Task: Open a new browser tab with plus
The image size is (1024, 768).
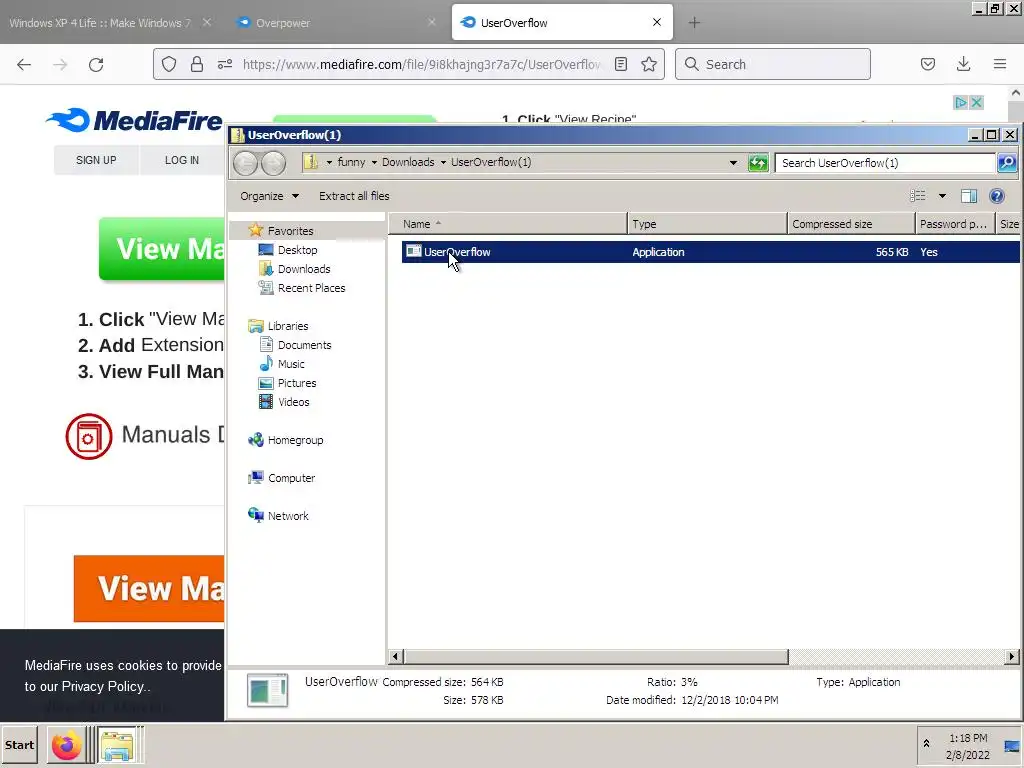Action: pos(694,23)
